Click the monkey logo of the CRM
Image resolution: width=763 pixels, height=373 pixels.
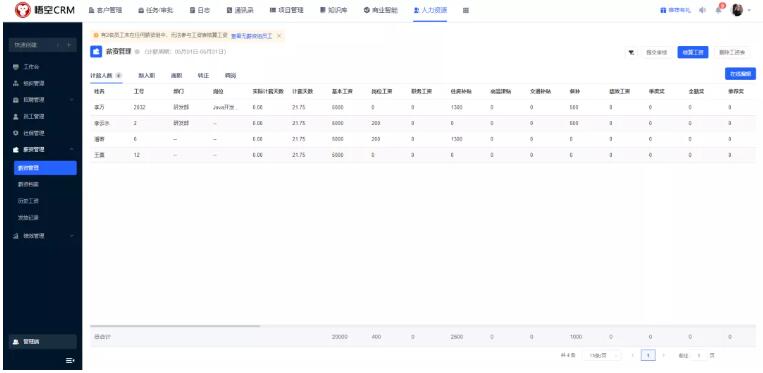[22, 10]
